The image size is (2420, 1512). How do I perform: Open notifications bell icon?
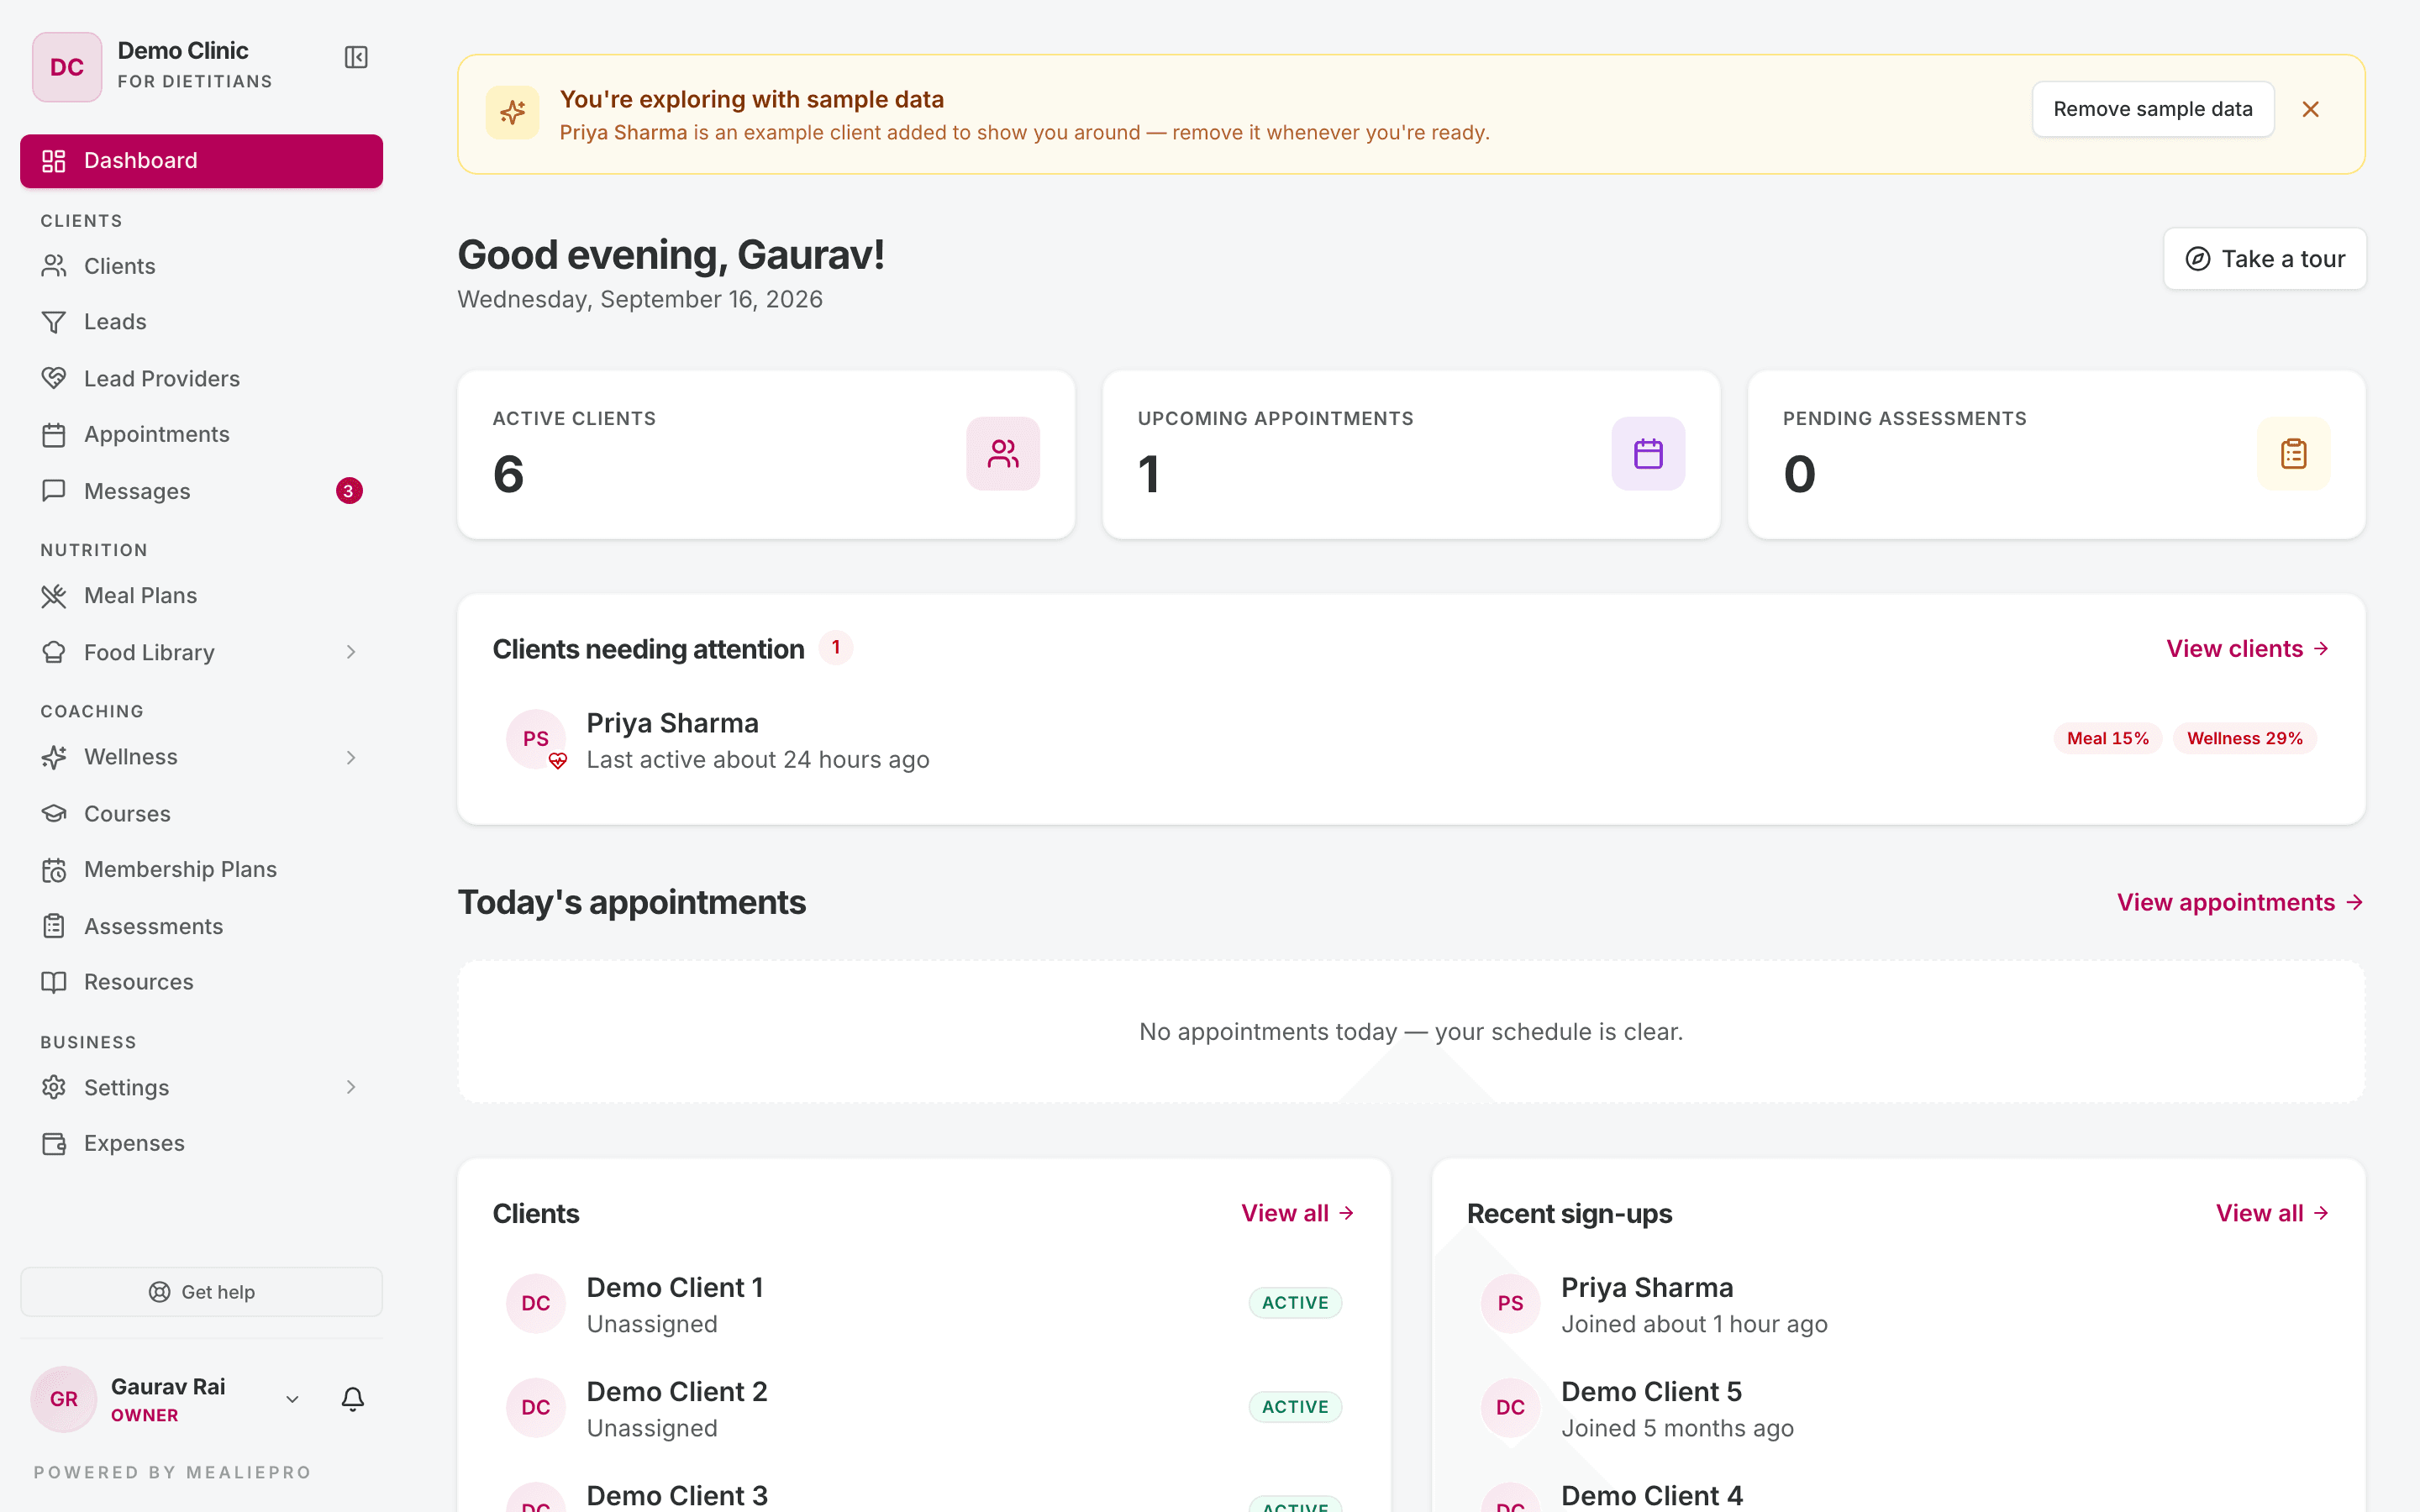click(353, 1398)
